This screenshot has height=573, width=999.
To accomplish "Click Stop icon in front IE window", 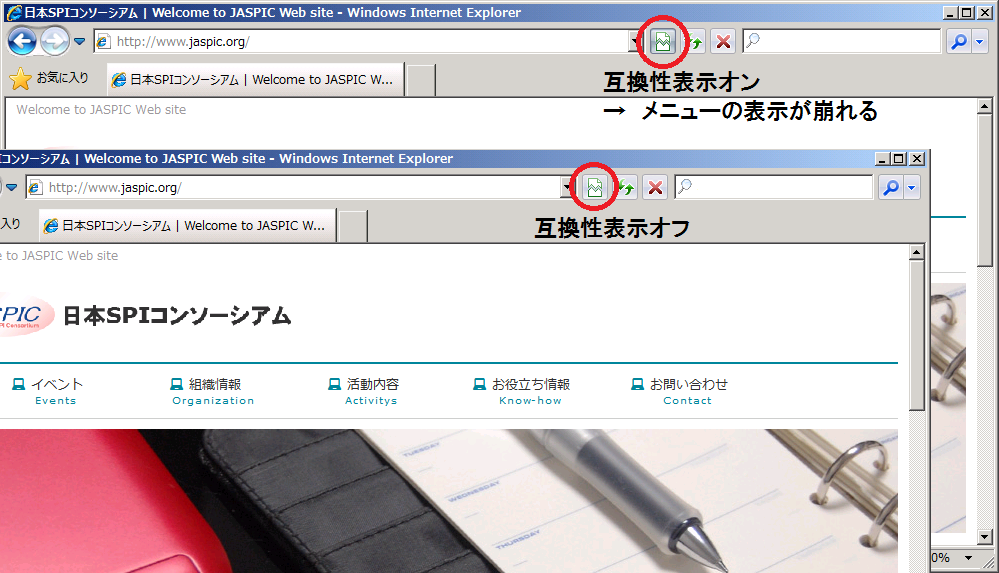I will pos(655,188).
